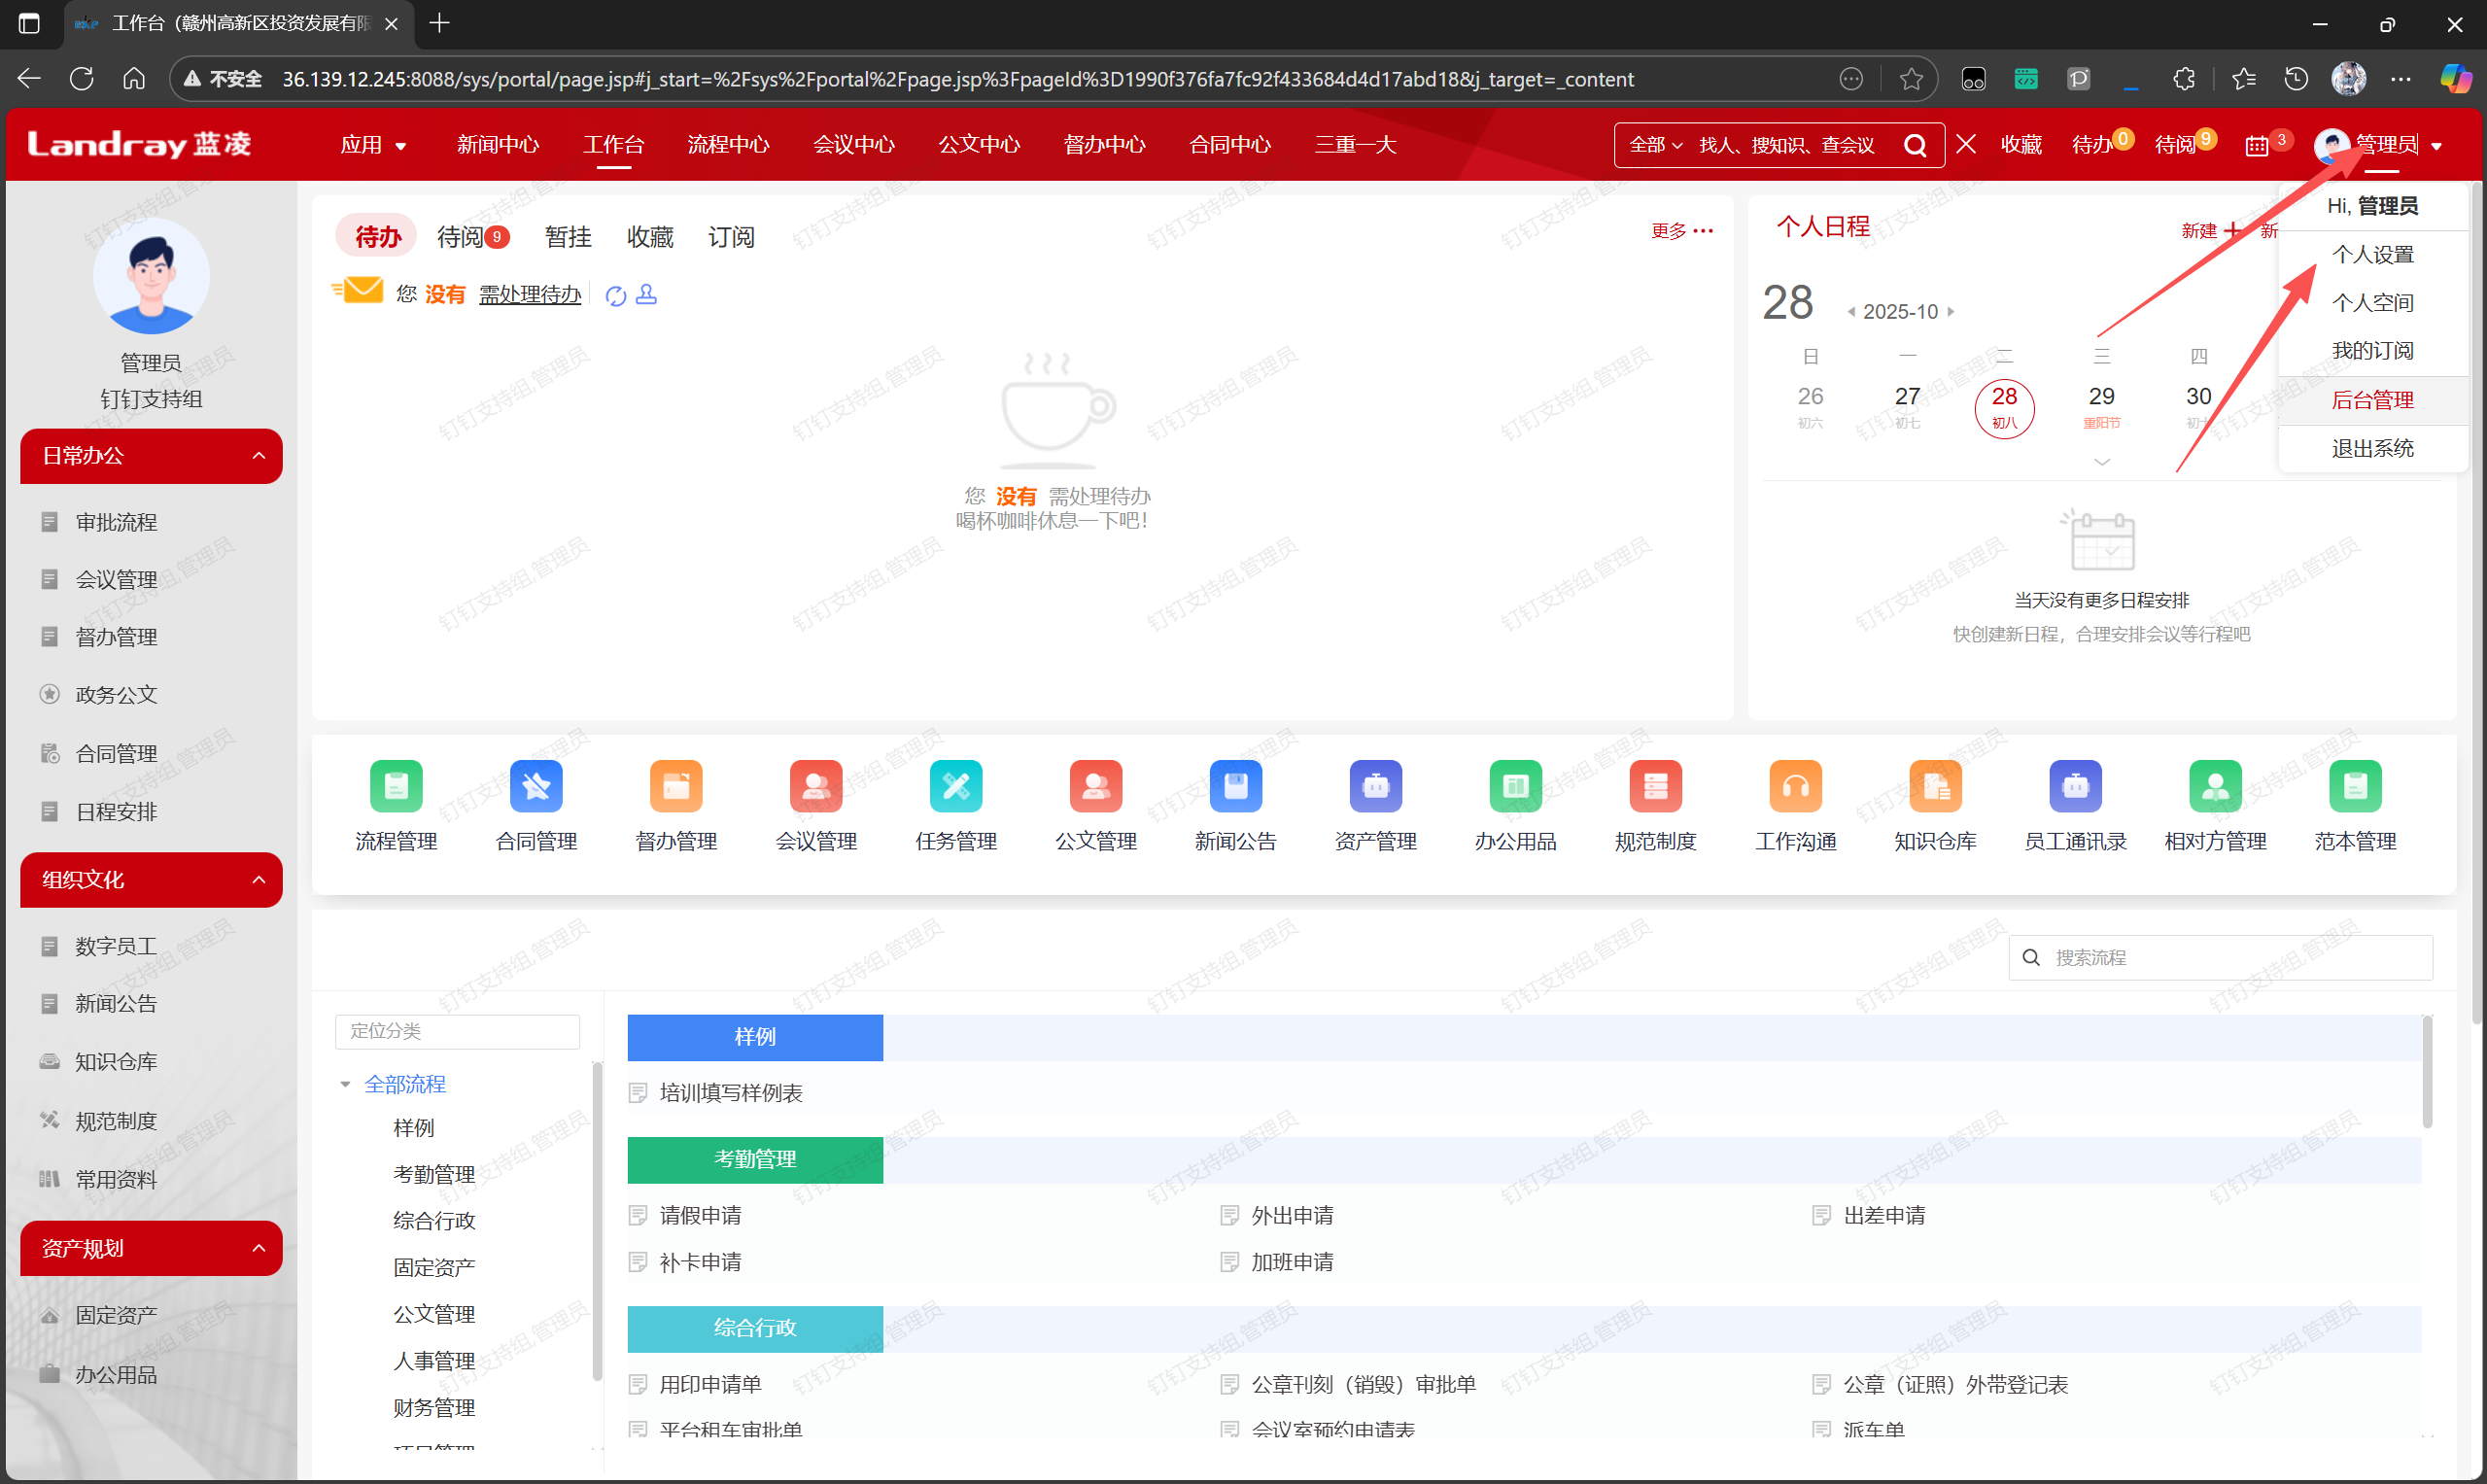Open the 全部 search scope dropdown
The height and width of the screenshot is (1484, 2487).
1655,146
